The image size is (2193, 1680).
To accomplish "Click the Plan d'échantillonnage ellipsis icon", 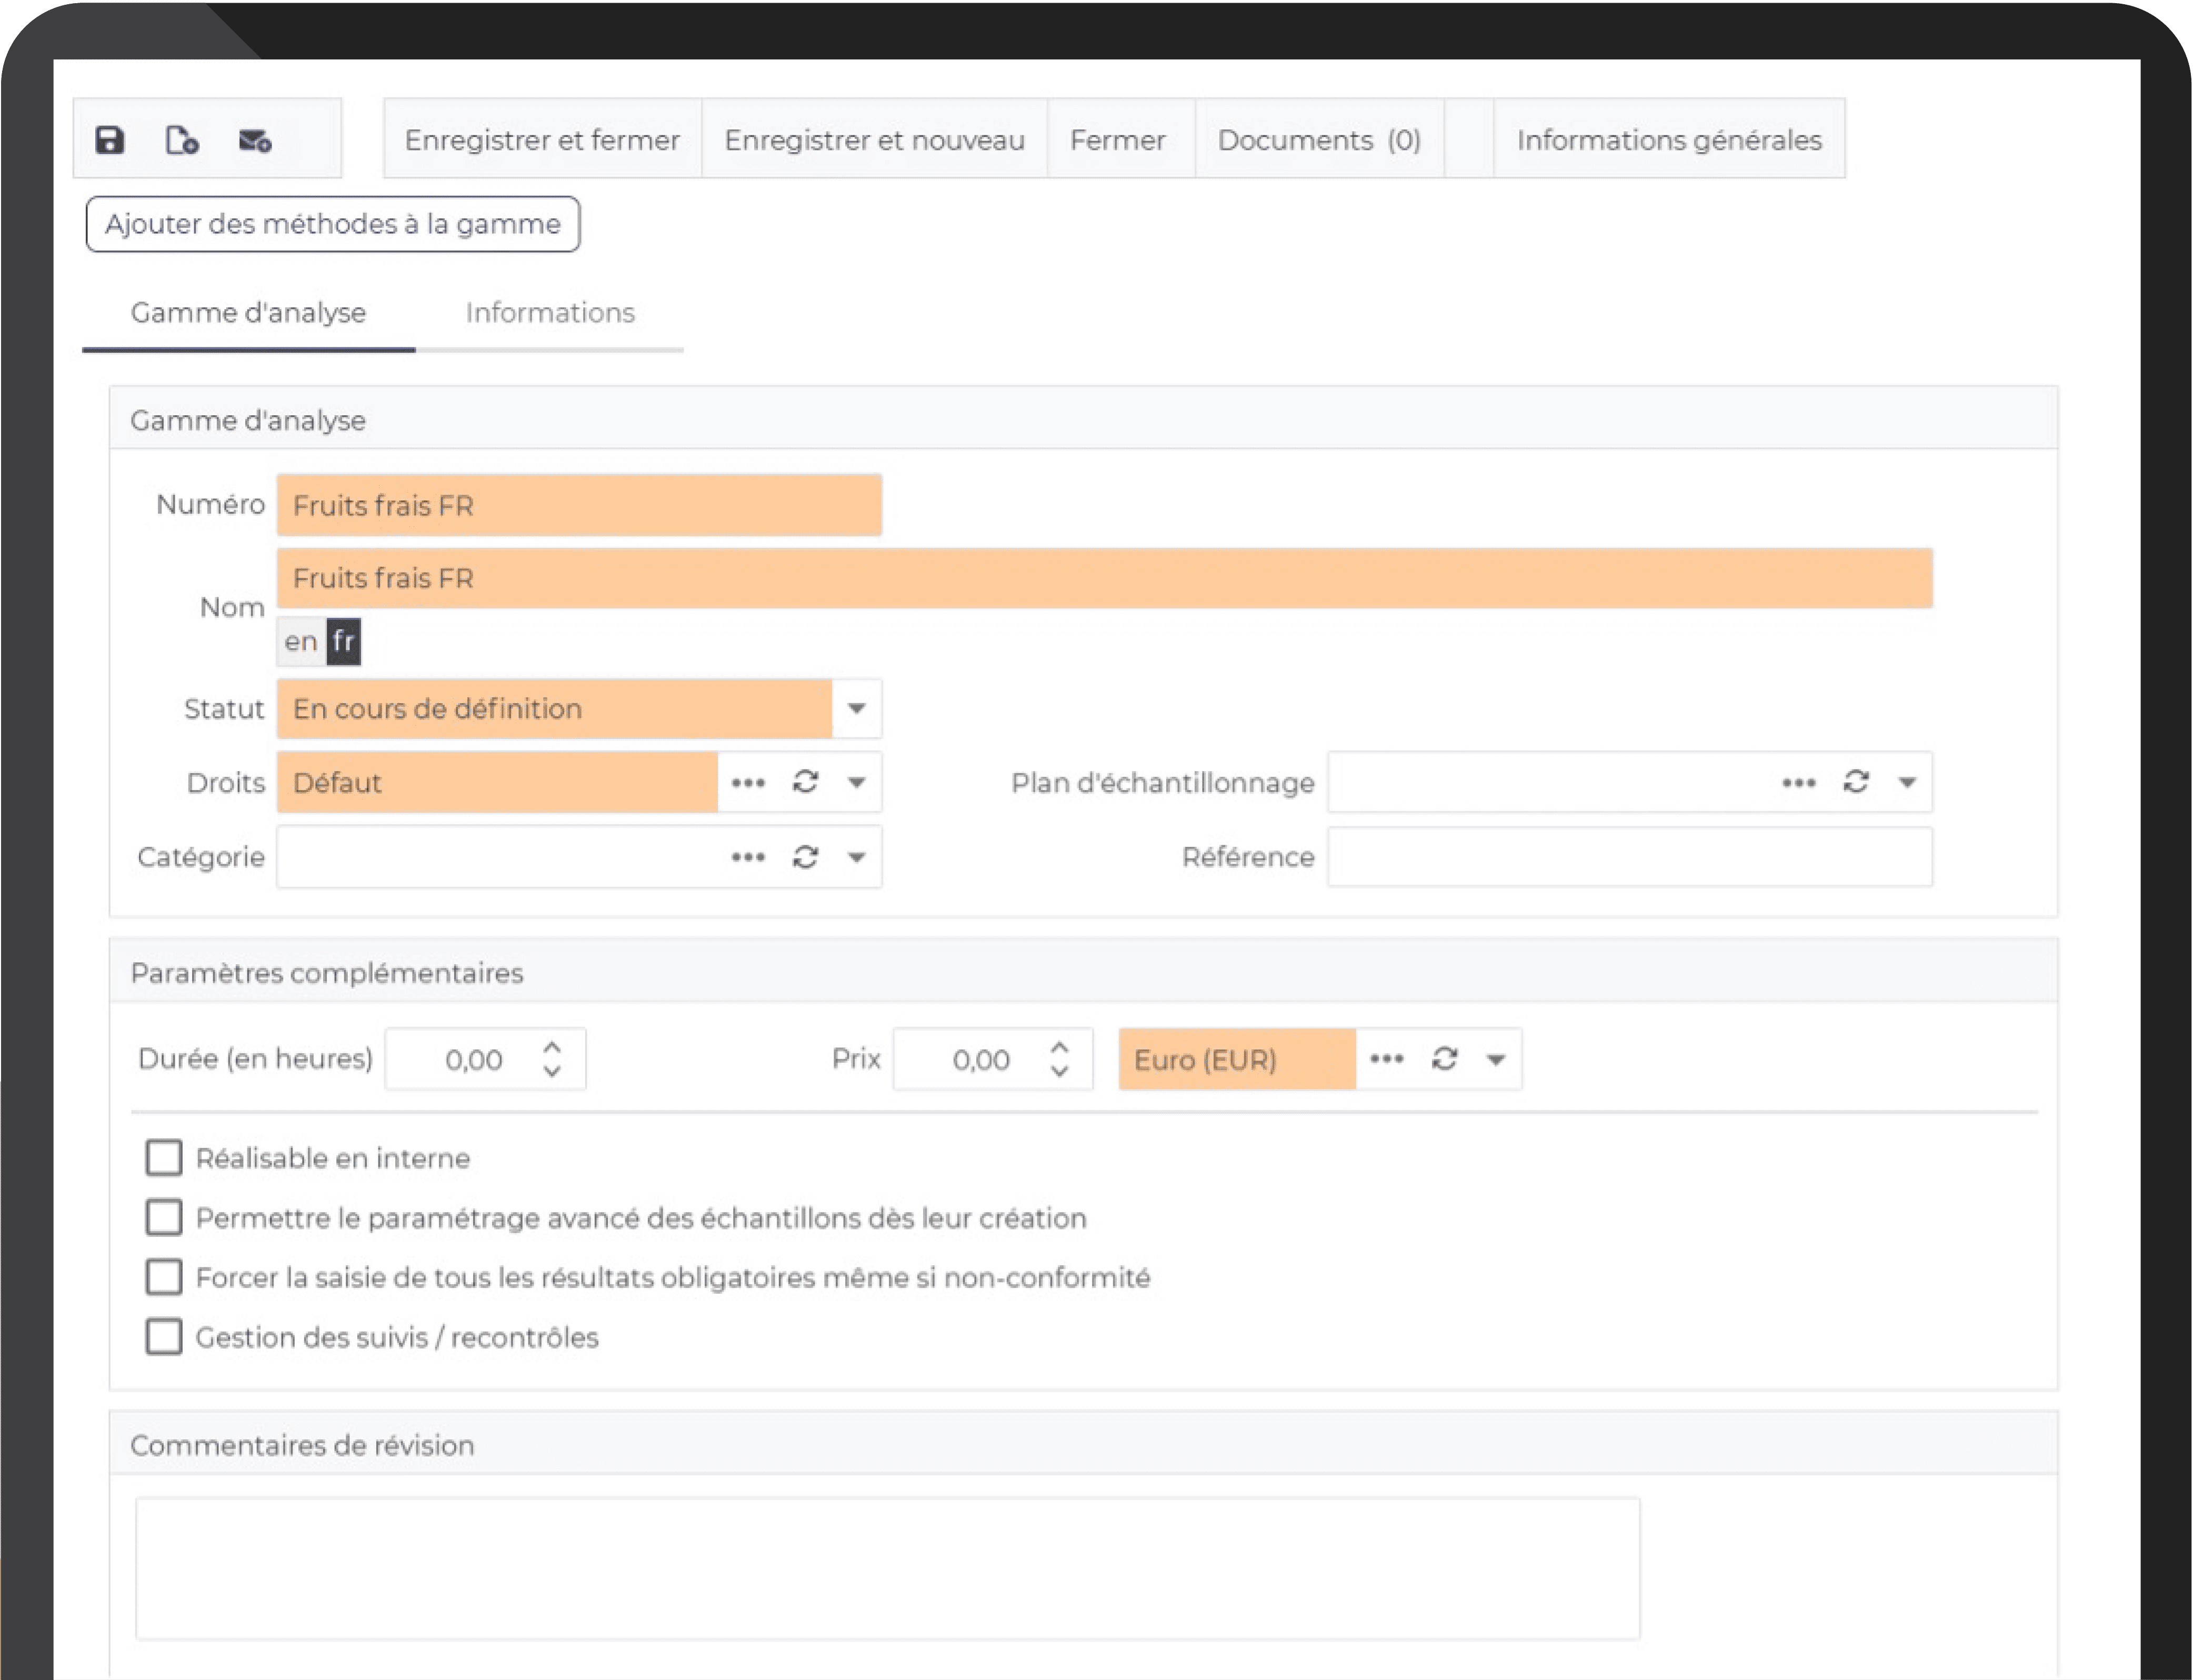I will pos(1798,783).
